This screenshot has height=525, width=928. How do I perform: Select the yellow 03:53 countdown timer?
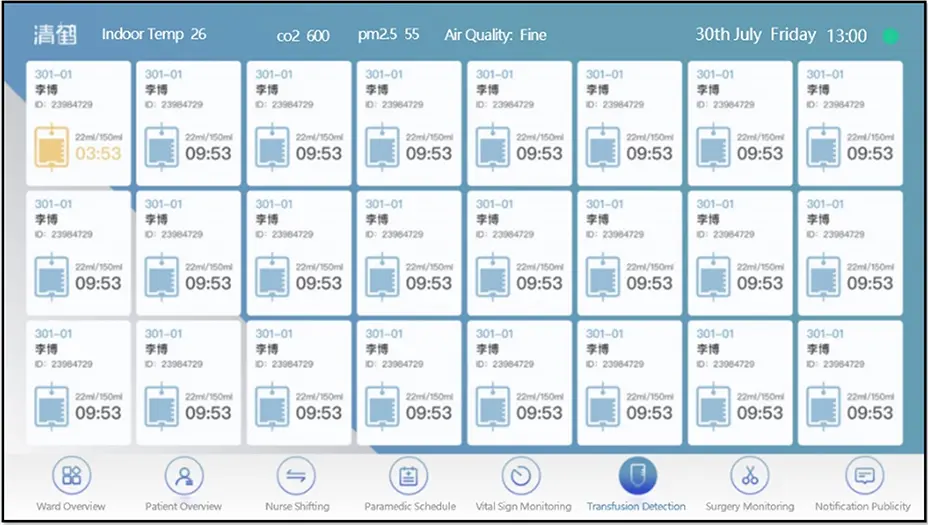[x=97, y=154]
